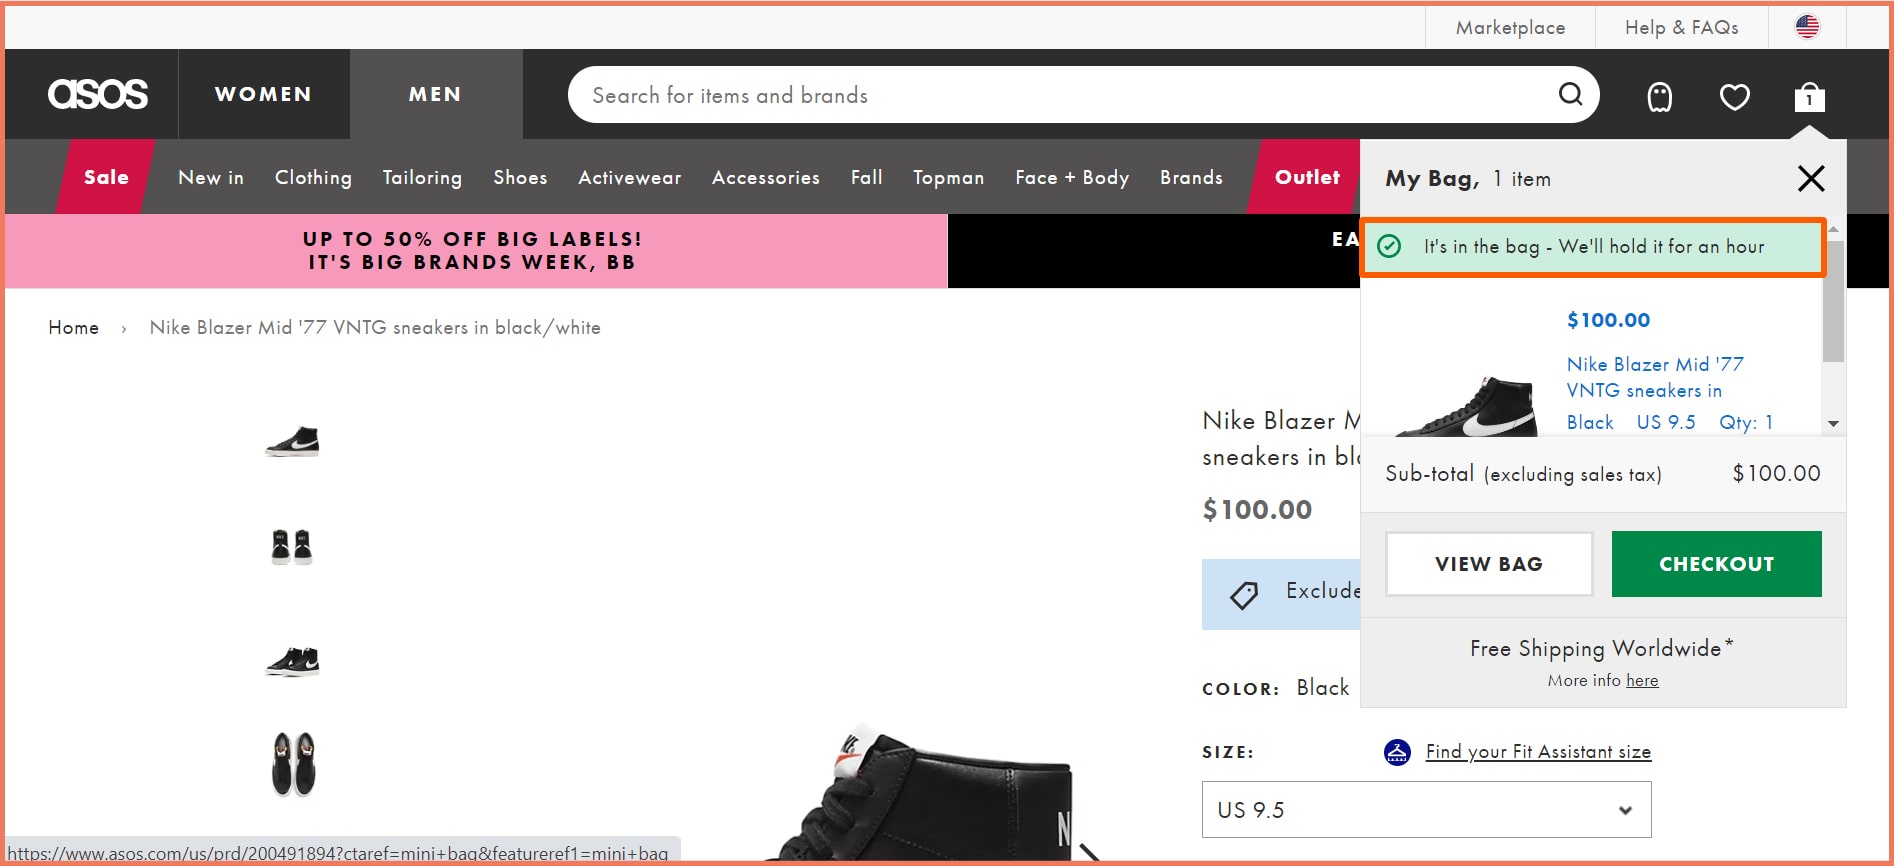Close the My Bag panel
The width and height of the screenshot is (1894, 866).
[1811, 178]
